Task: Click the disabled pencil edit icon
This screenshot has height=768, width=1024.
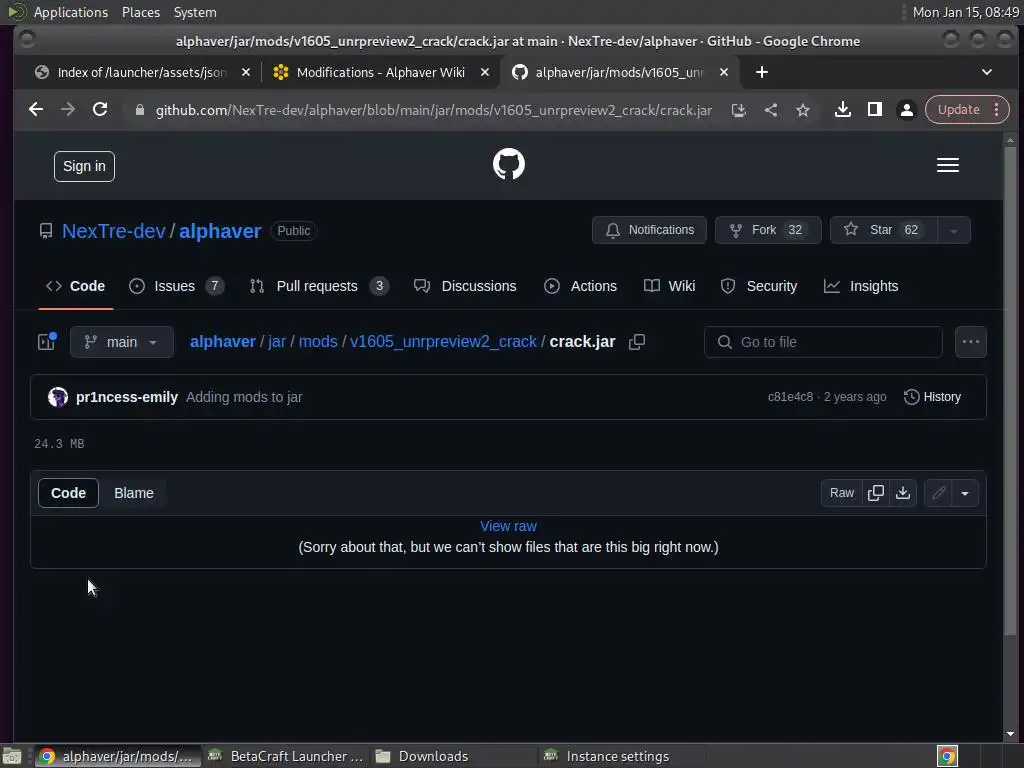Action: [938, 493]
